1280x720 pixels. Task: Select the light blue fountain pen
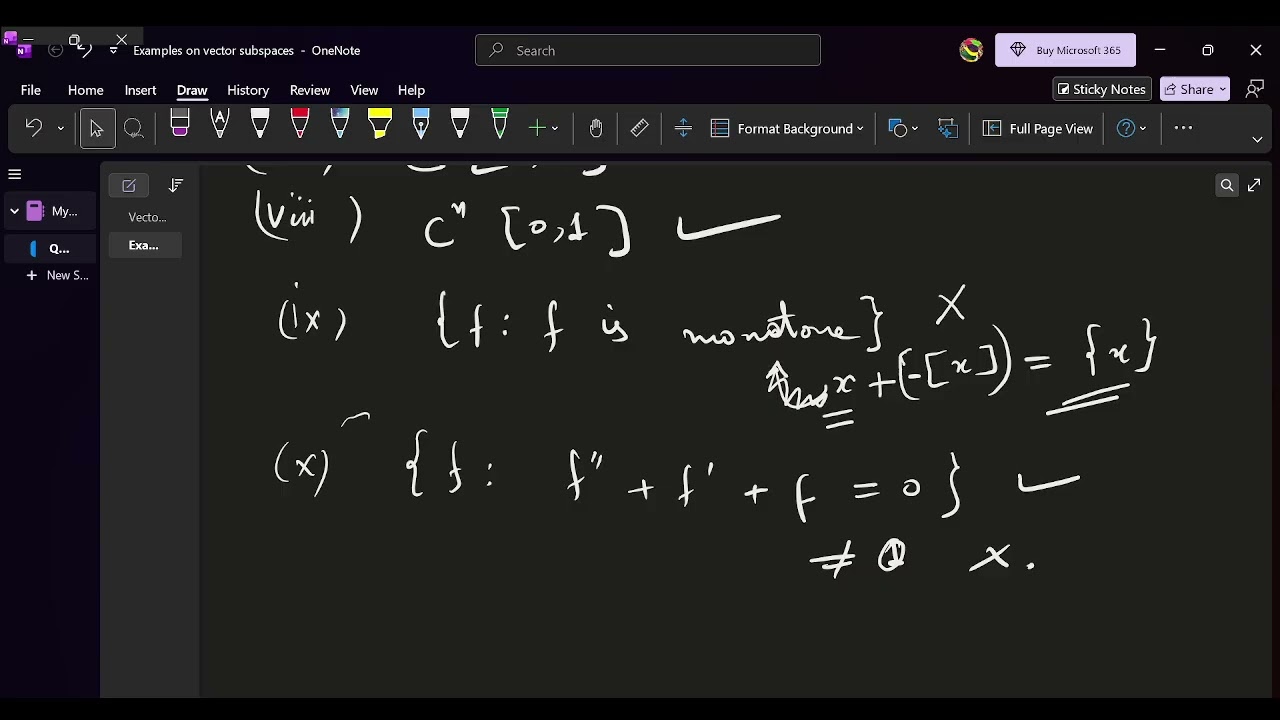click(x=421, y=124)
